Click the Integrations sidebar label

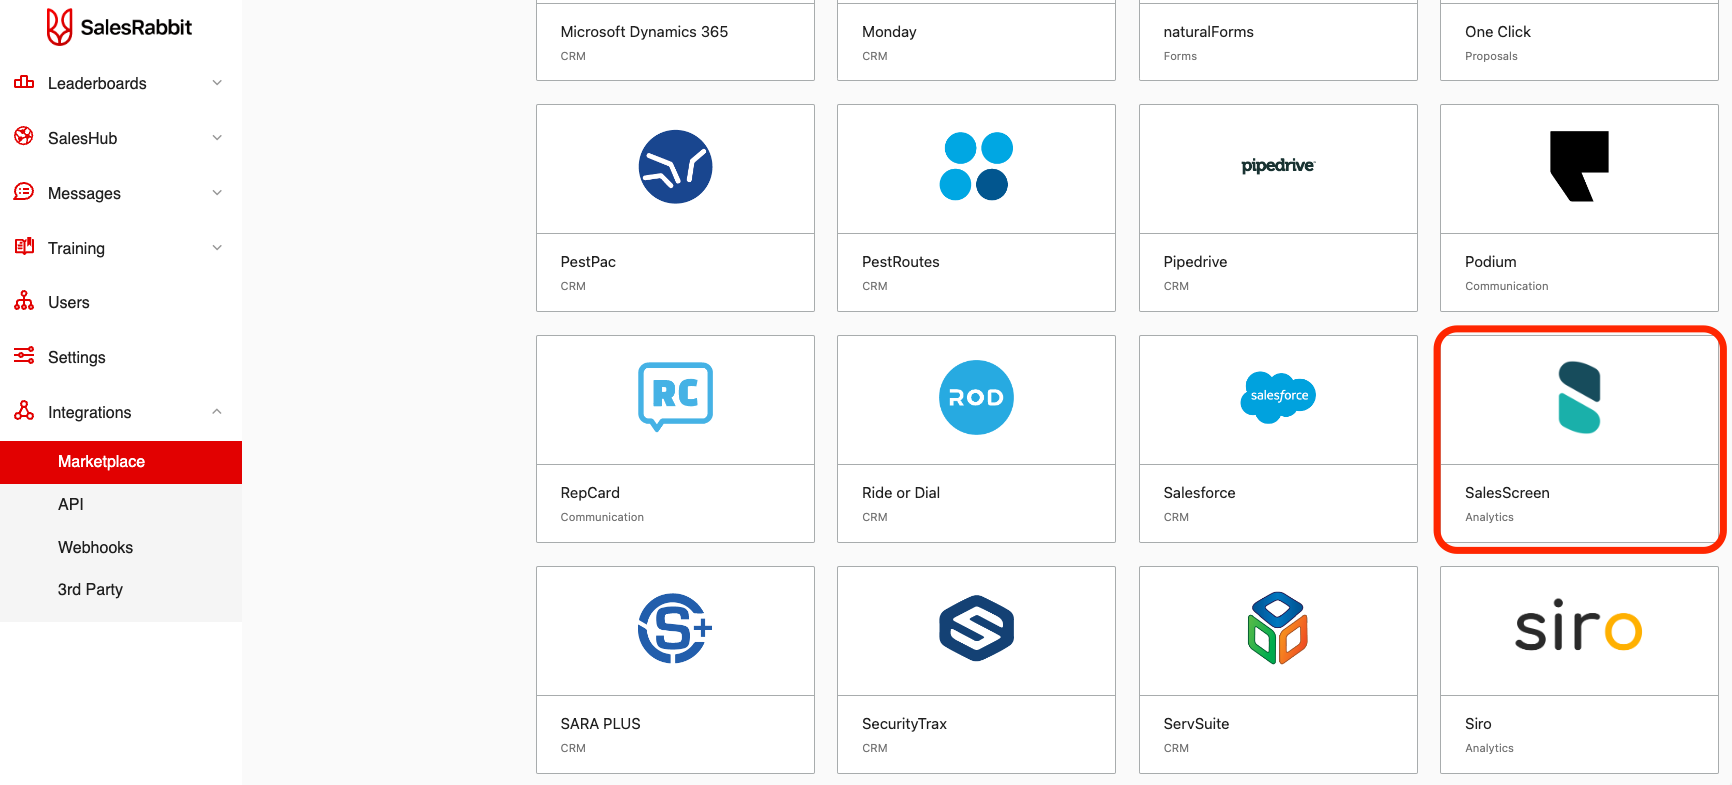coord(89,413)
